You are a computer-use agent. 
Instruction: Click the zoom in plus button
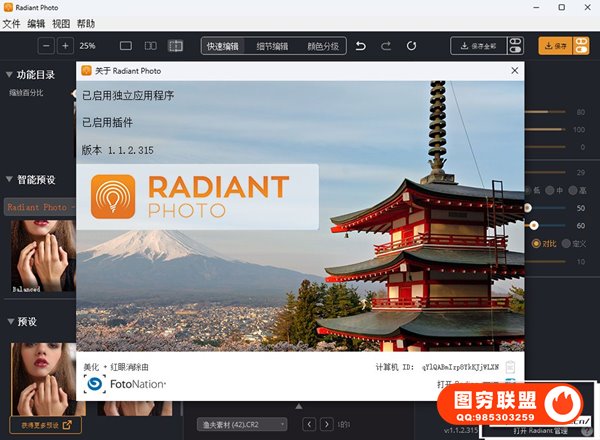pos(65,46)
